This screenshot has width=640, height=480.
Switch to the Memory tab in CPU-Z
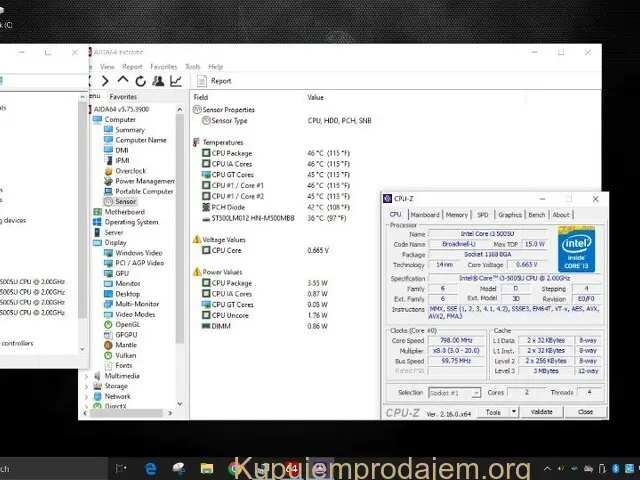pos(457,214)
